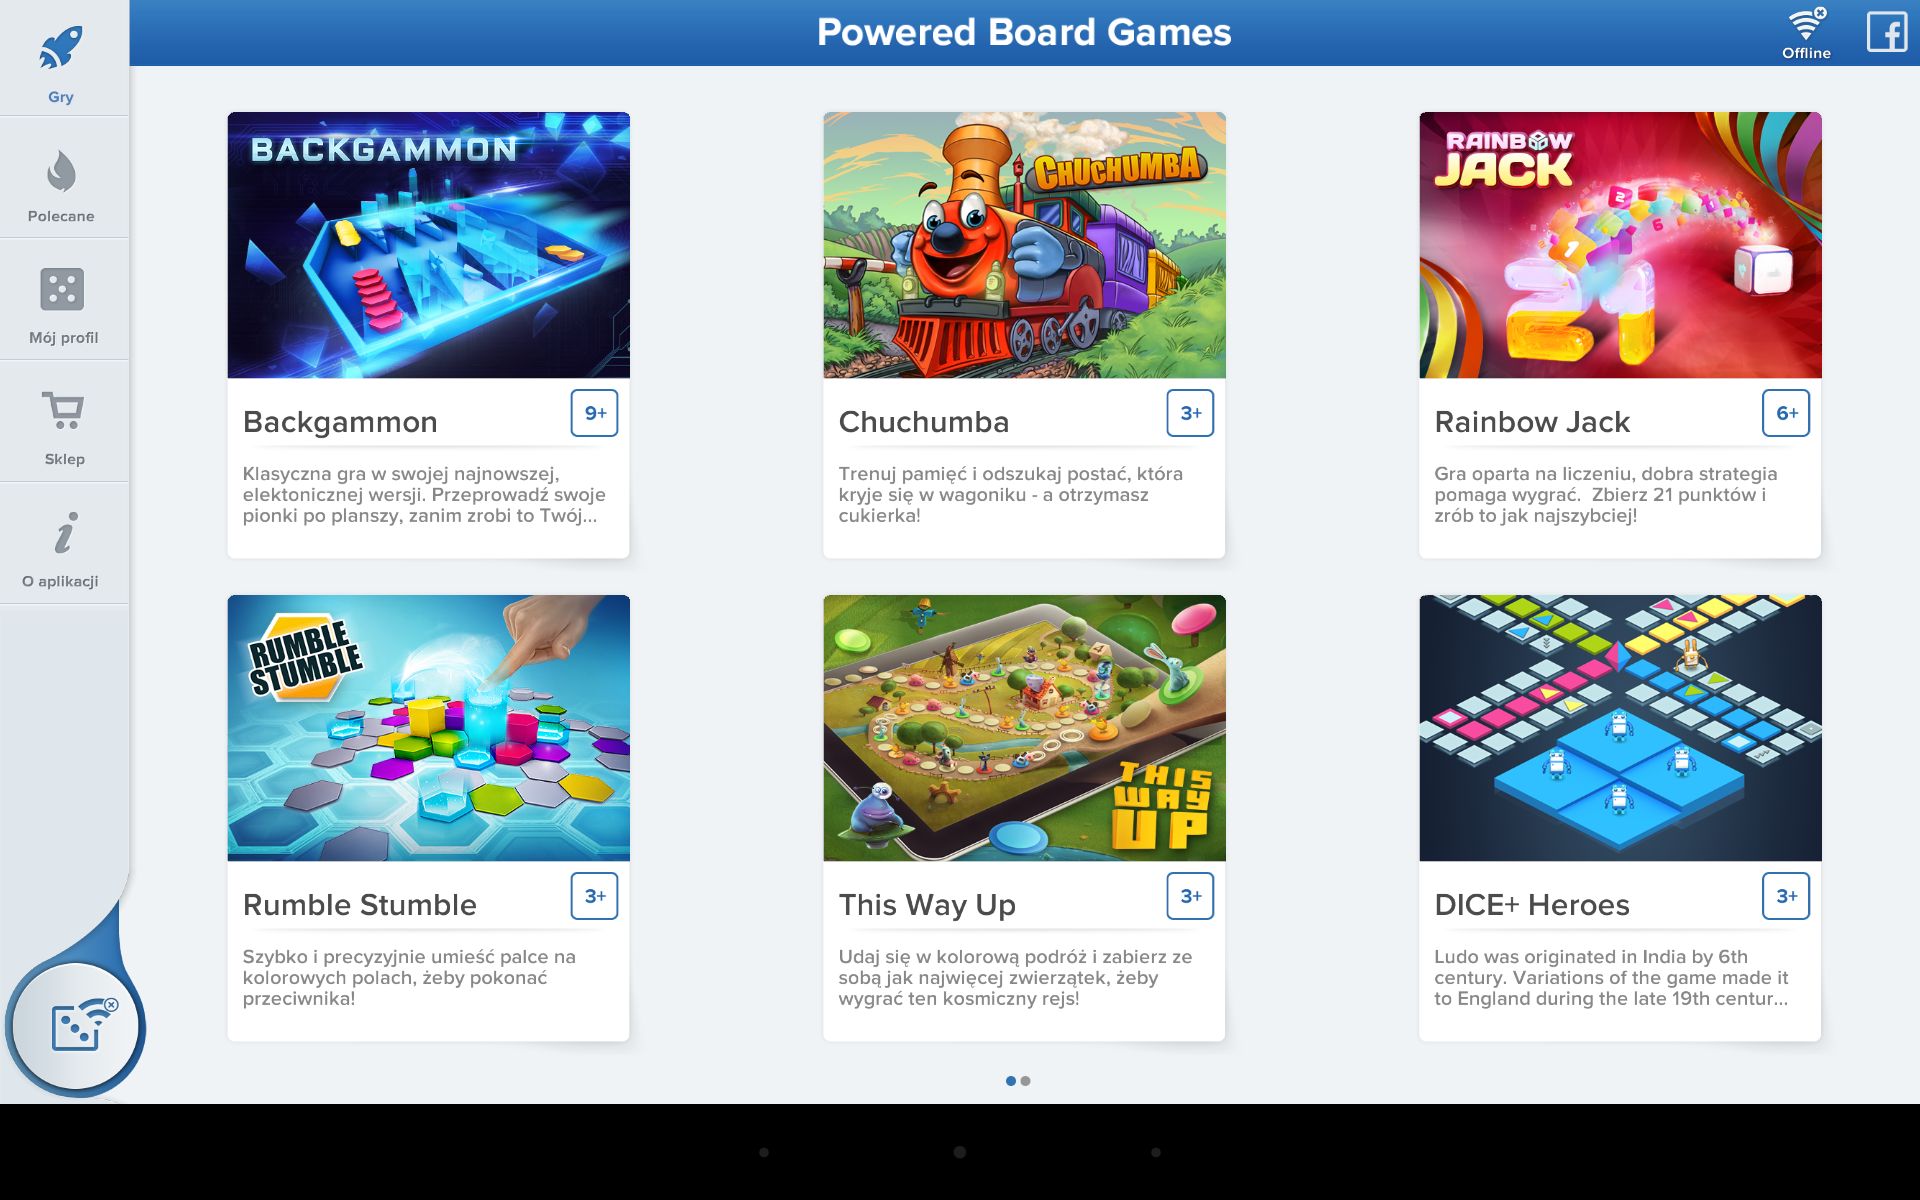
Task: Open the Gry rocket icon
Action: [61, 48]
